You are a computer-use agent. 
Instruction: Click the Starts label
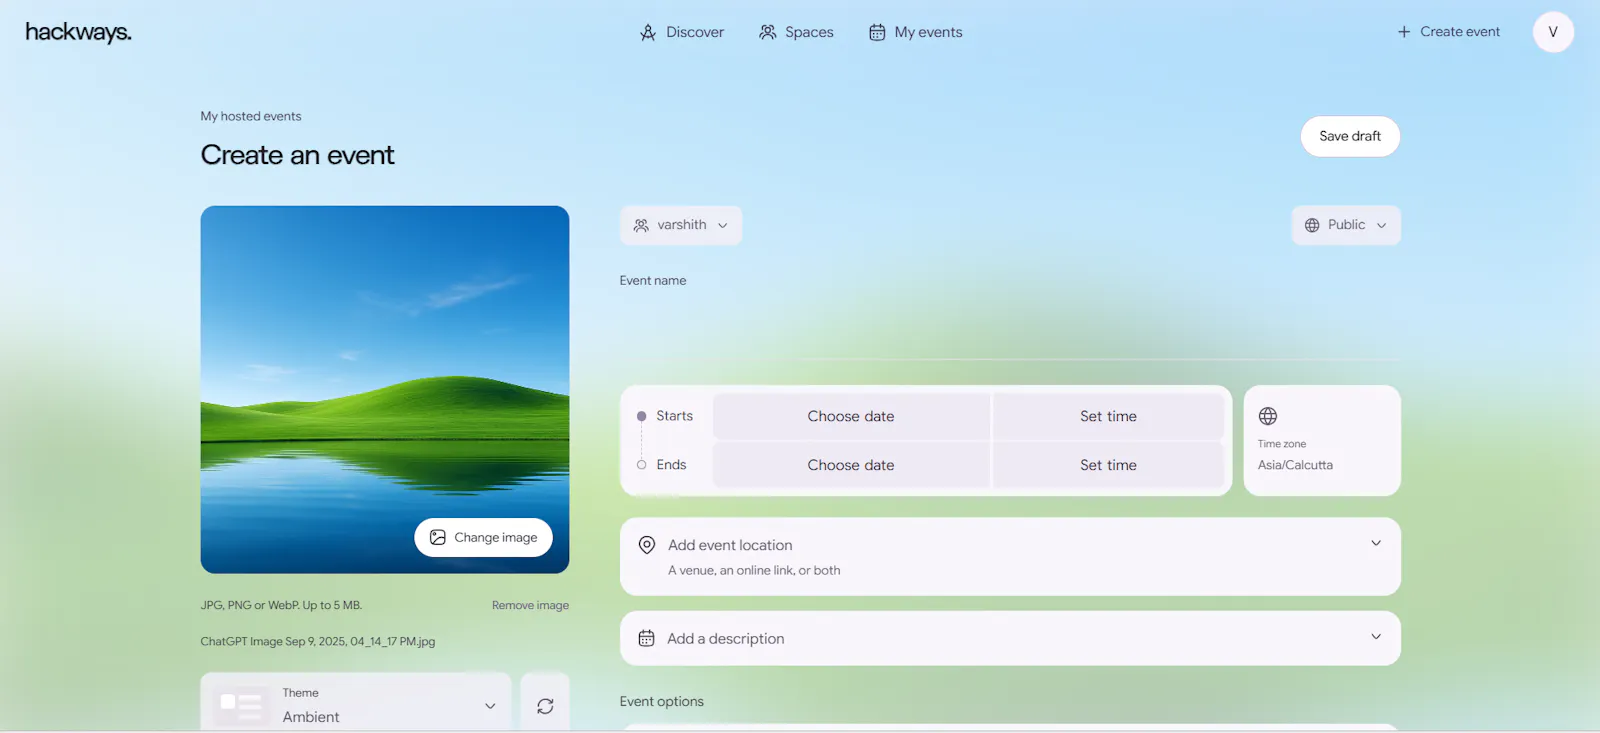675,416
